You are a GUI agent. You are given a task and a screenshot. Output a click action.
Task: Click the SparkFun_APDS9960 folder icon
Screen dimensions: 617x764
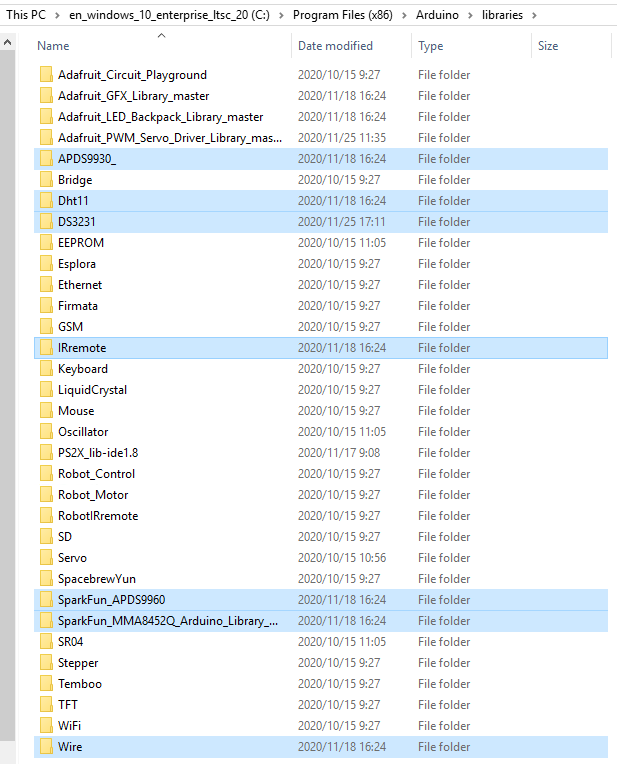pyautogui.click(x=46, y=599)
